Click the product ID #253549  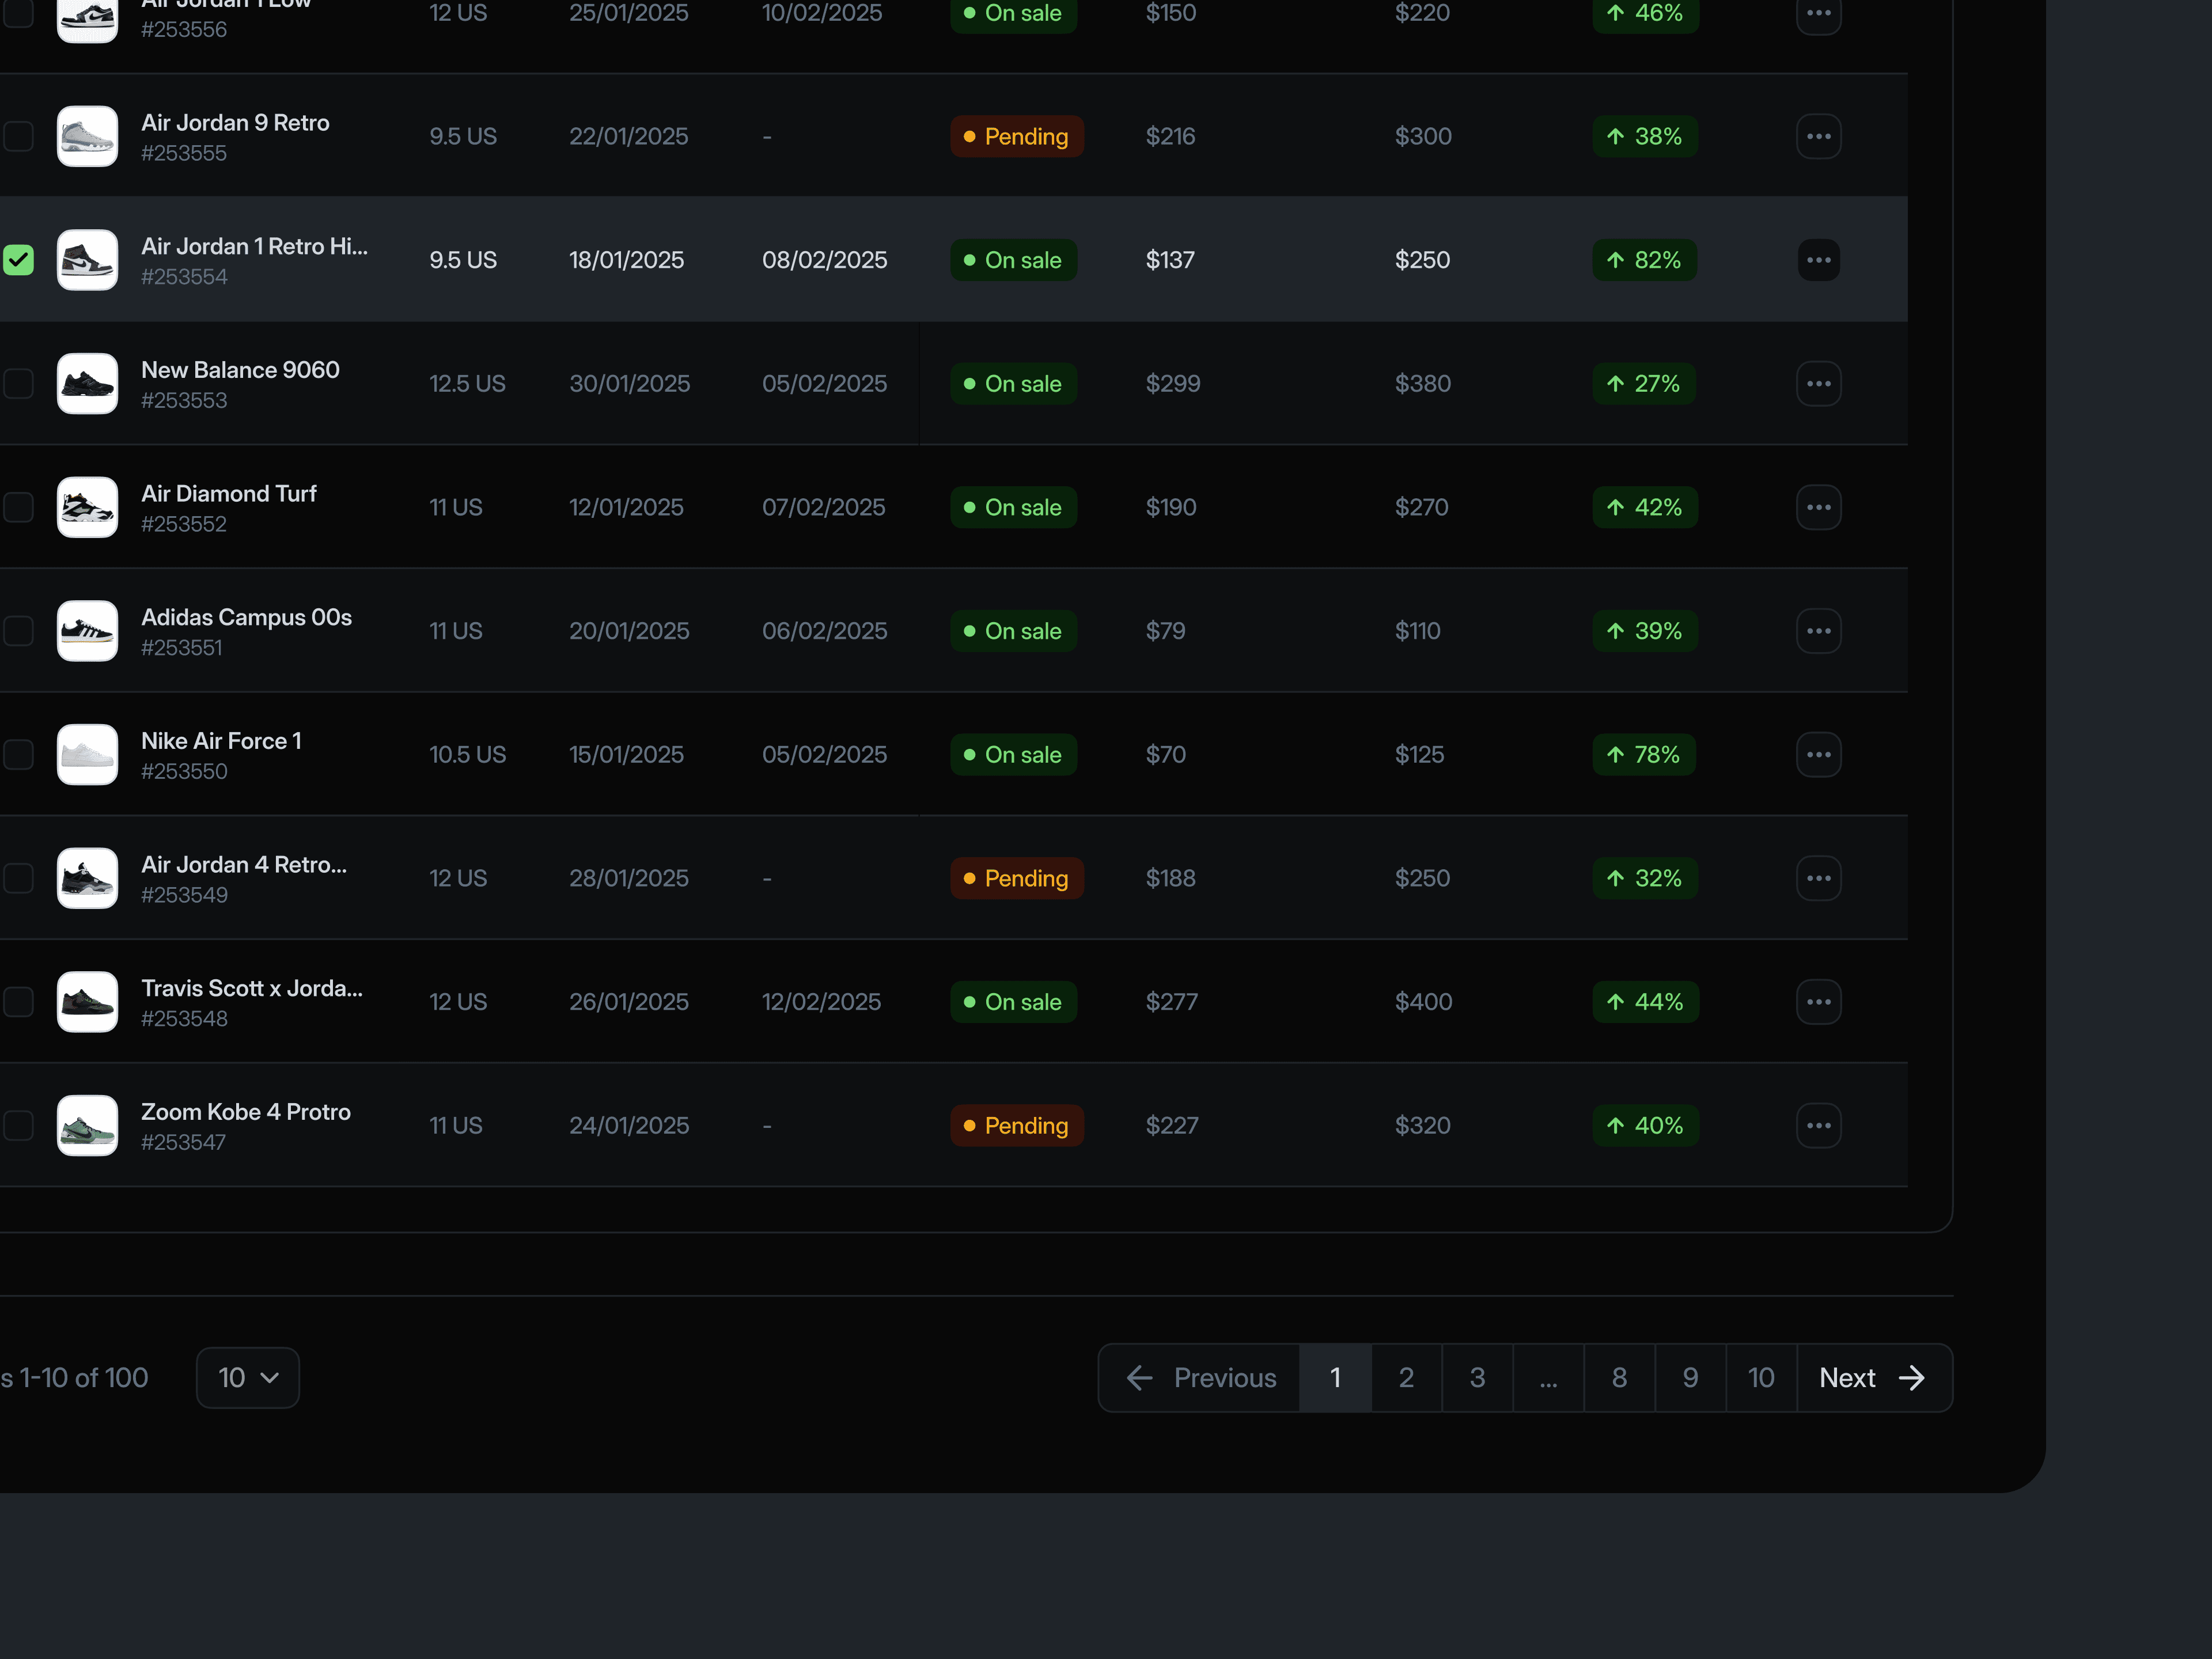(x=184, y=895)
